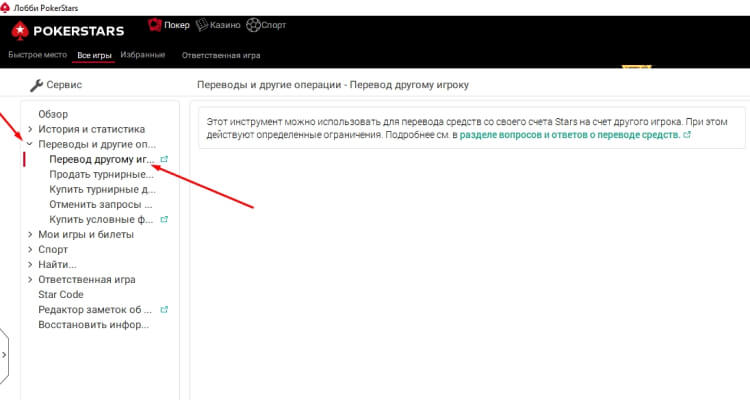Screen dimensions: 750x400
Task: Select Мои игры и билеты item
Action: pyautogui.click(x=86, y=234)
